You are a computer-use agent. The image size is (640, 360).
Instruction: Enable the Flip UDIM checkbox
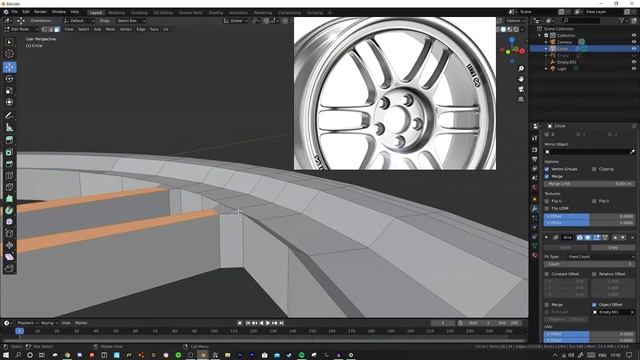(x=547, y=208)
